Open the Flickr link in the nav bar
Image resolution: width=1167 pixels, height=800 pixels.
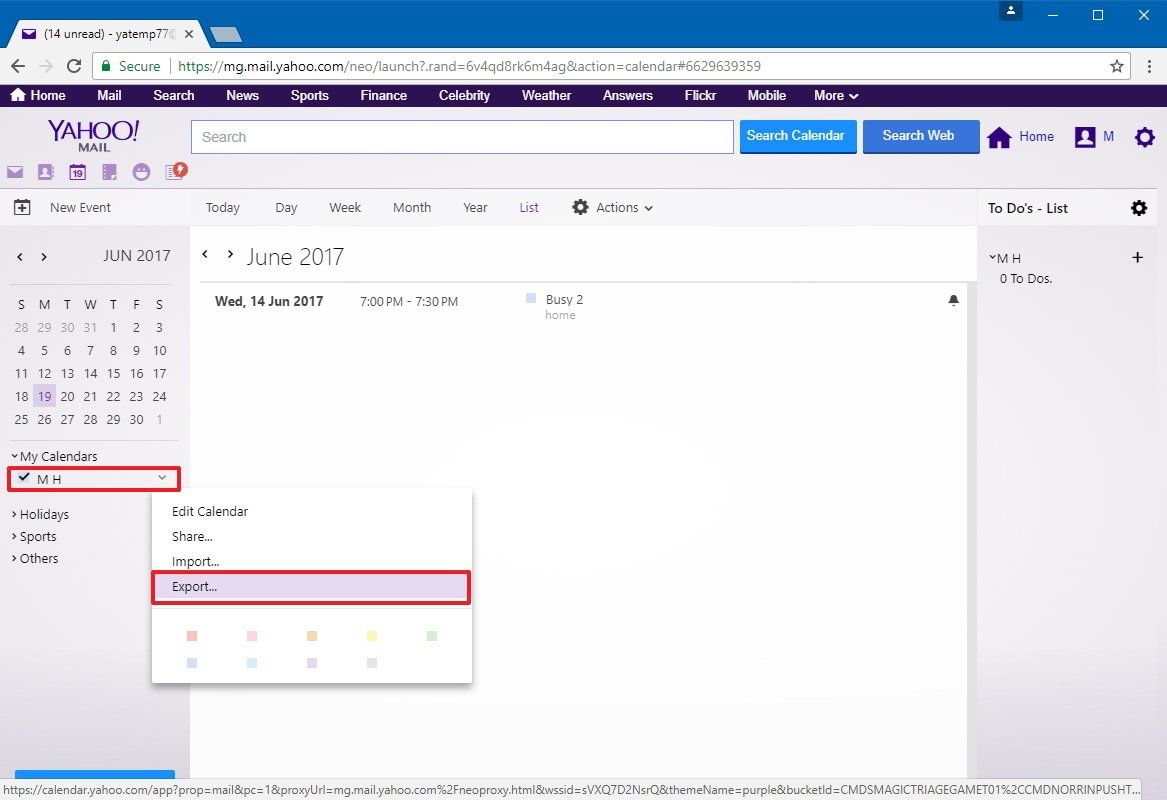700,95
